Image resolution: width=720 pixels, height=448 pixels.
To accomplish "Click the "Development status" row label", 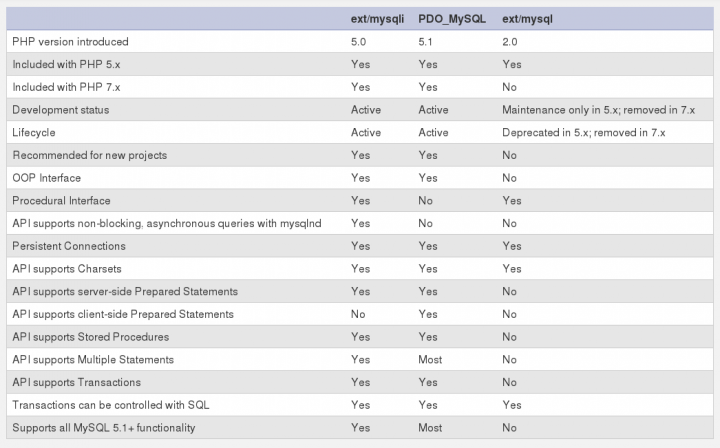I will click(61, 110).
